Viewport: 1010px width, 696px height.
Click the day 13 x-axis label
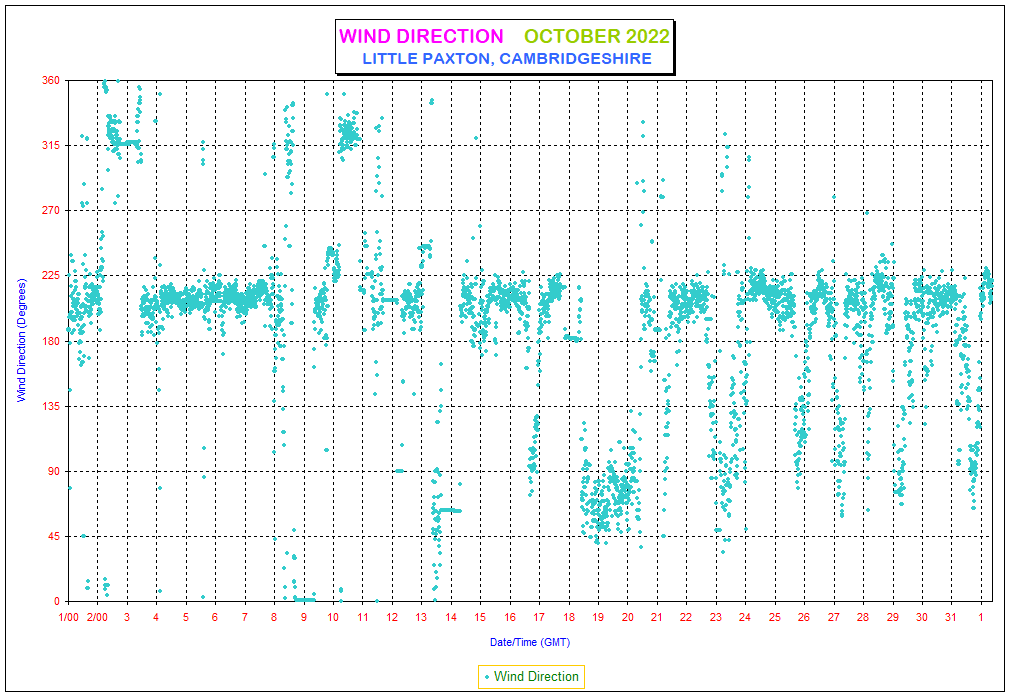(x=421, y=617)
